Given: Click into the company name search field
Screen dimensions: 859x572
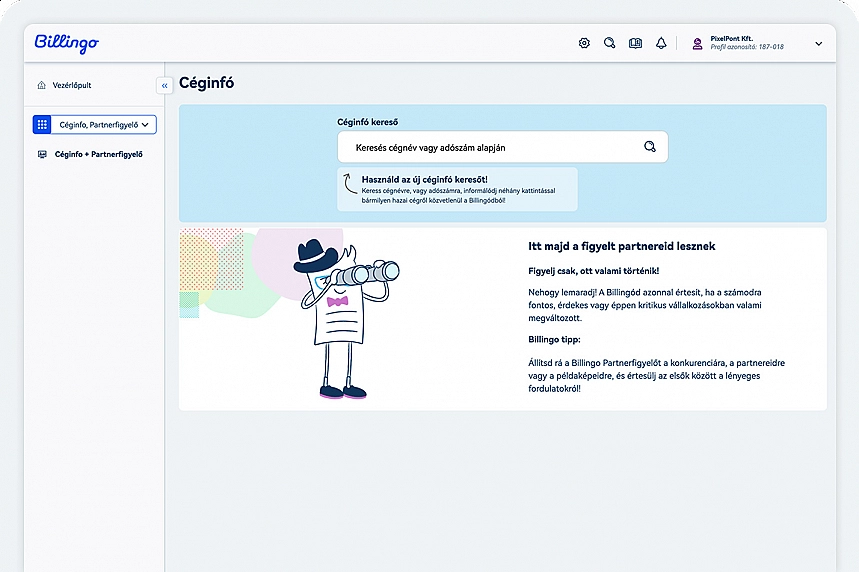Looking at the screenshot, I should 490,147.
